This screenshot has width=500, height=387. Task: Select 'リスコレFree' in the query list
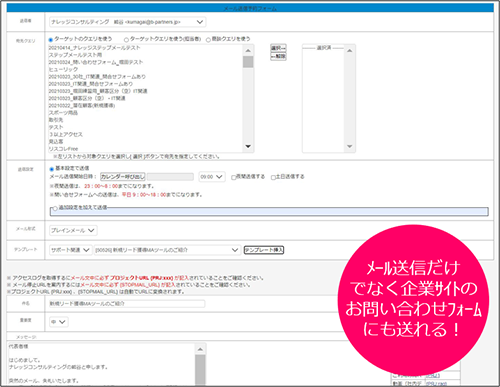pos(63,149)
